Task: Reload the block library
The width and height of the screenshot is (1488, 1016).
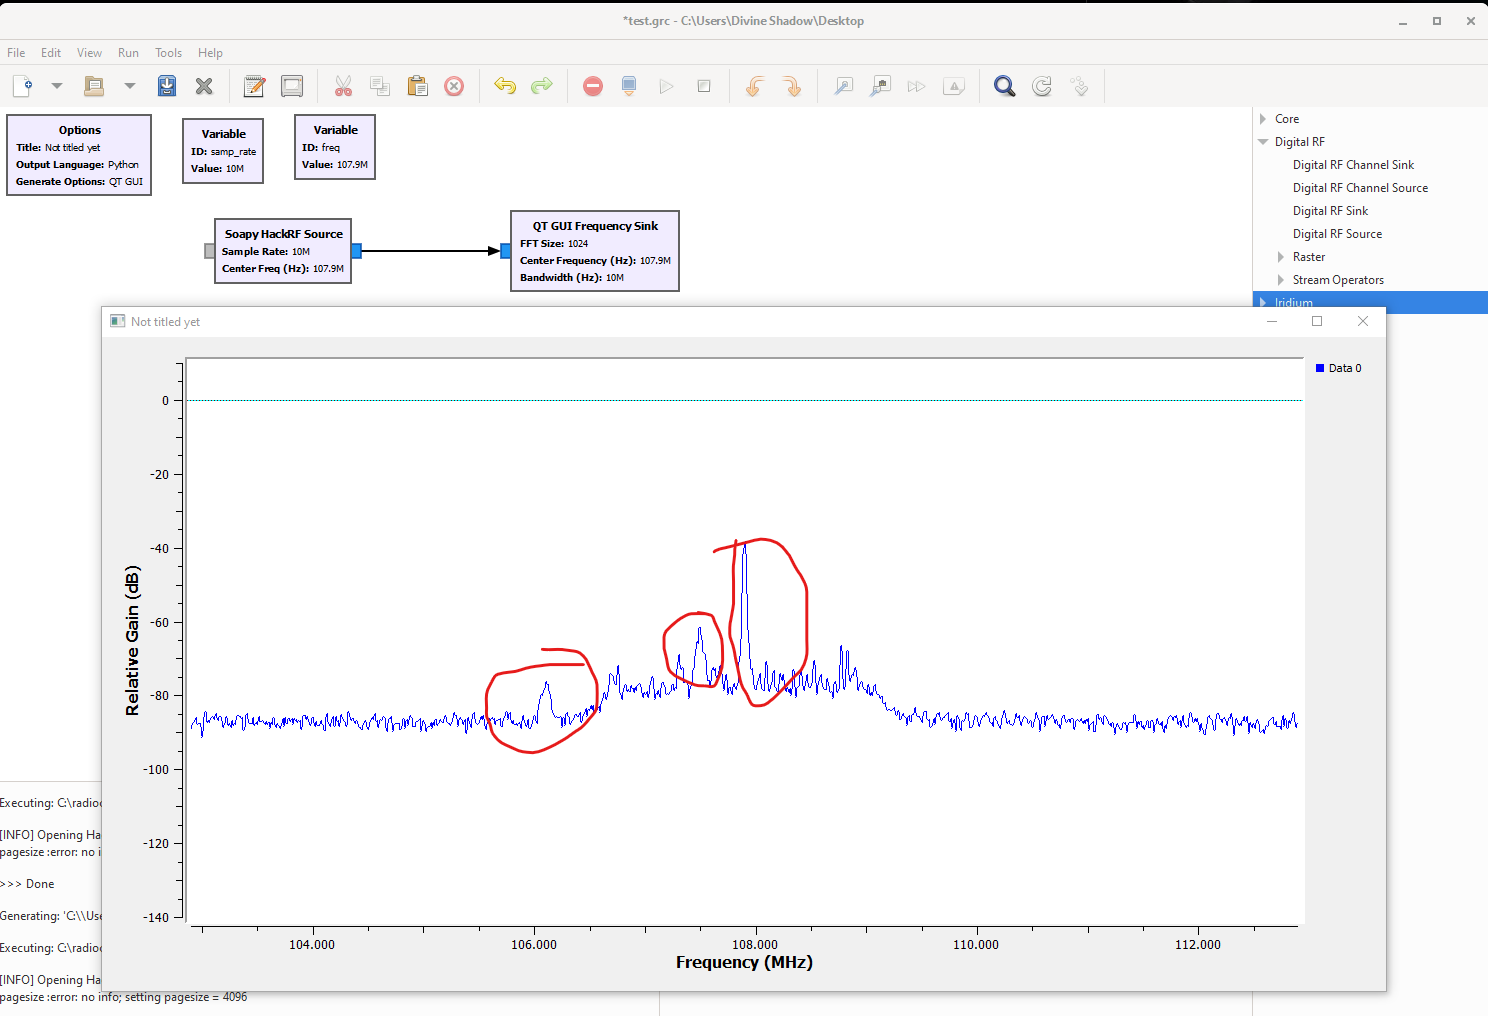Action: click(1042, 86)
